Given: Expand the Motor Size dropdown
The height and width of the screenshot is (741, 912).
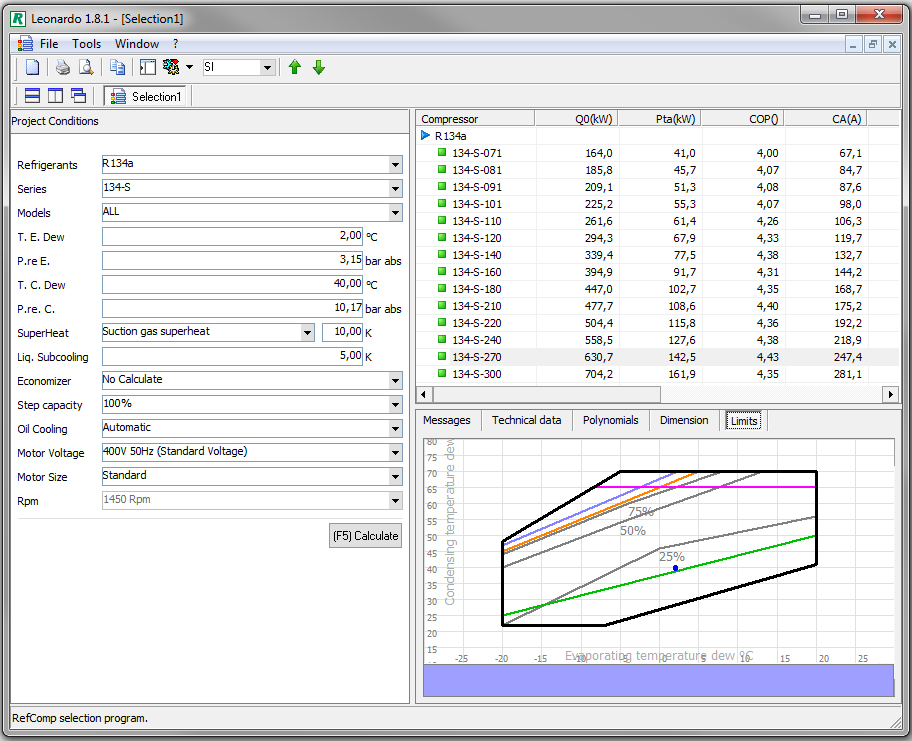Looking at the screenshot, I should (x=396, y=477).
